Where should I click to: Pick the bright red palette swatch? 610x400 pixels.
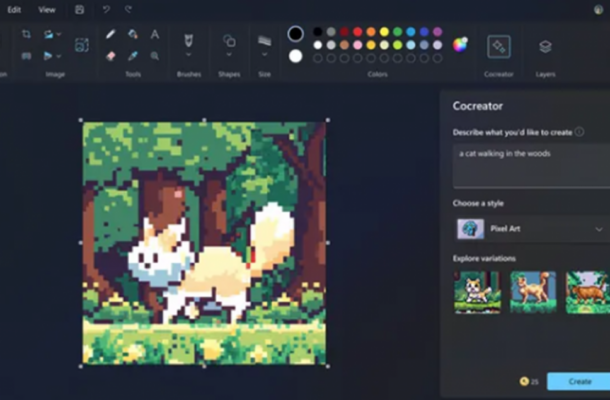[x=358, y=32]
